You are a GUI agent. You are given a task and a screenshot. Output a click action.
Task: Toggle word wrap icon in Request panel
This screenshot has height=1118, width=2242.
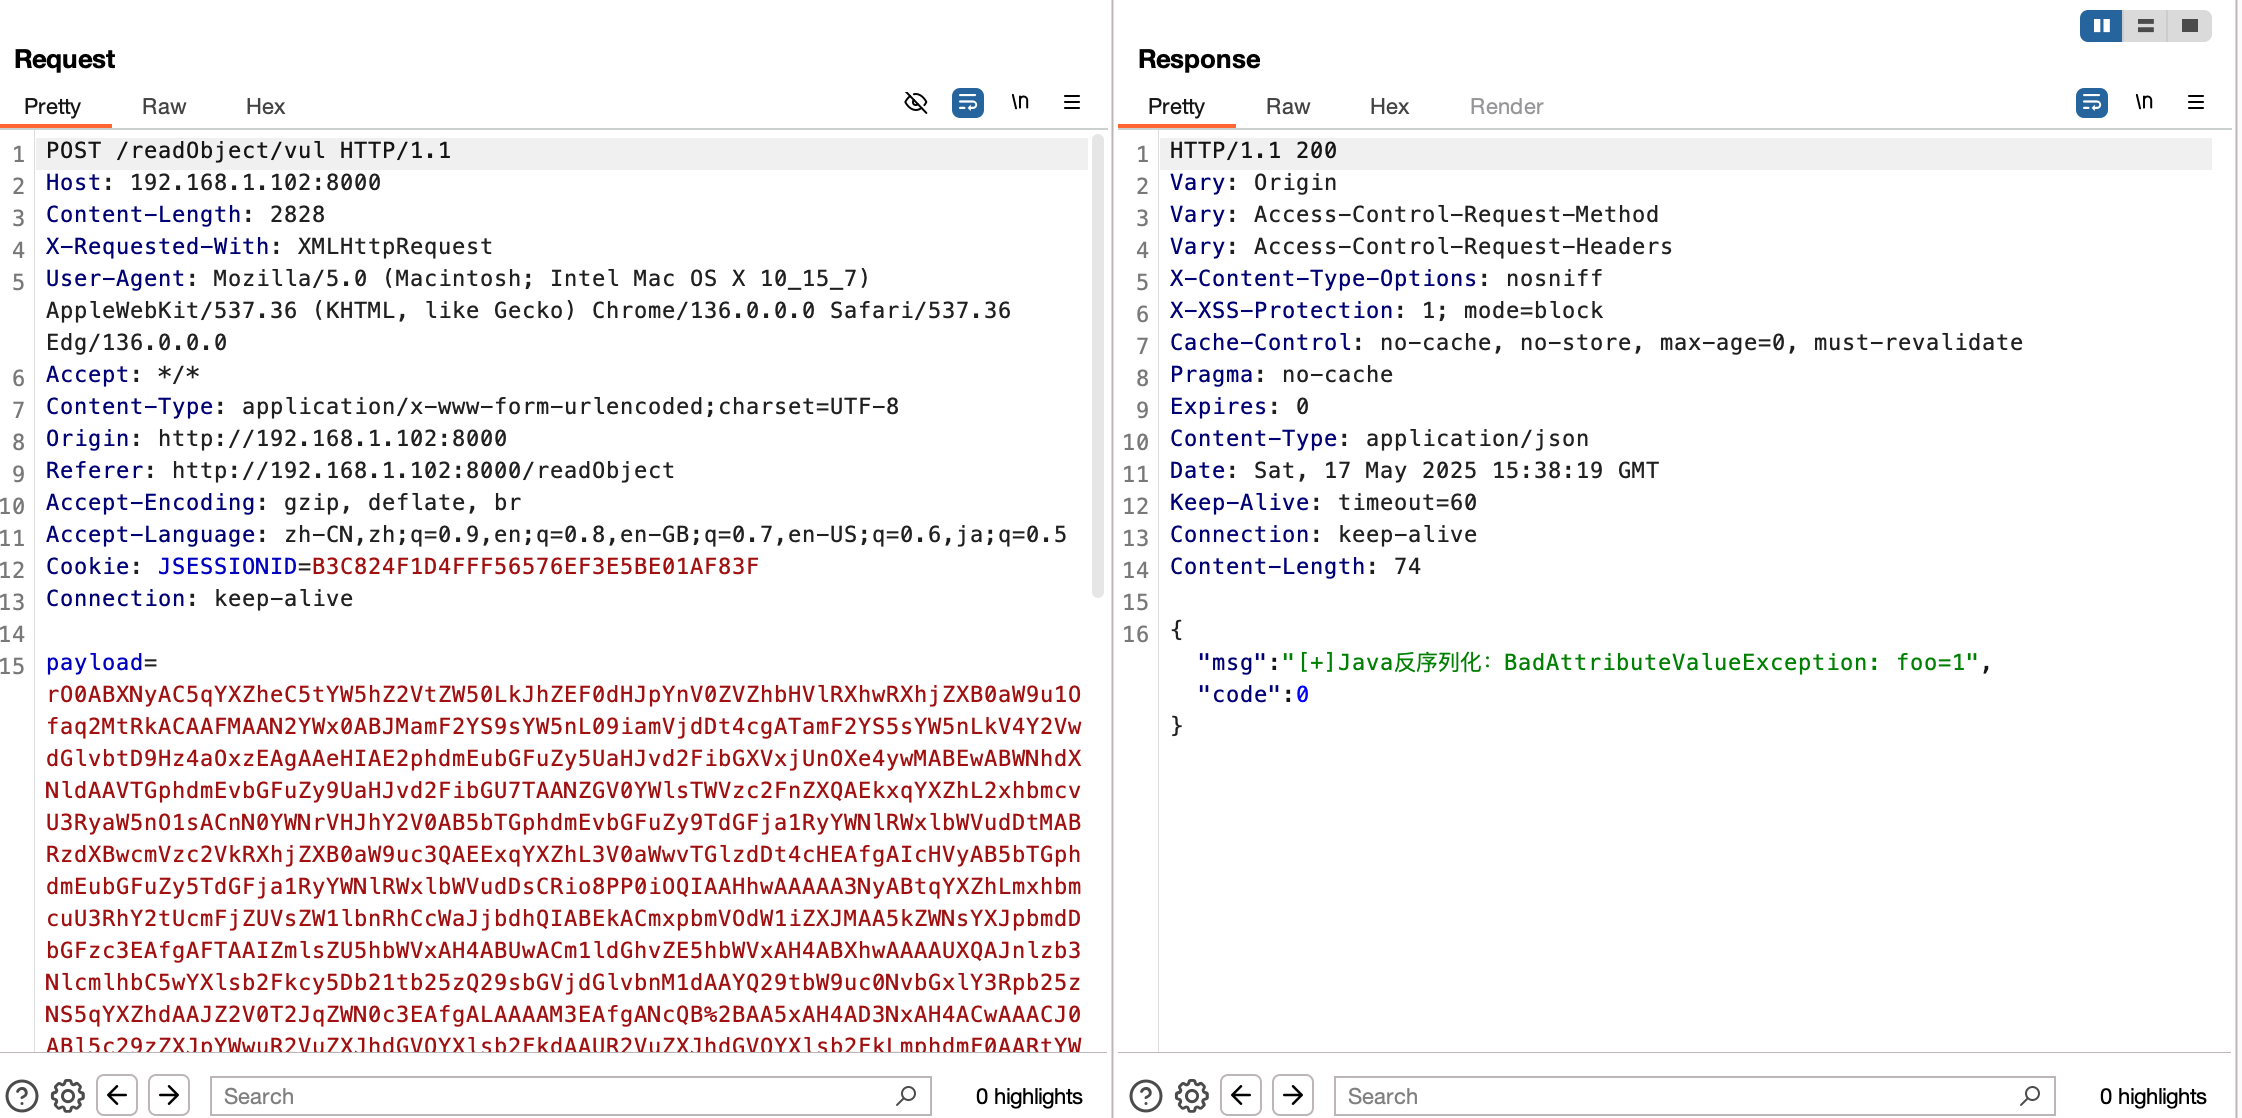point(967,103)
